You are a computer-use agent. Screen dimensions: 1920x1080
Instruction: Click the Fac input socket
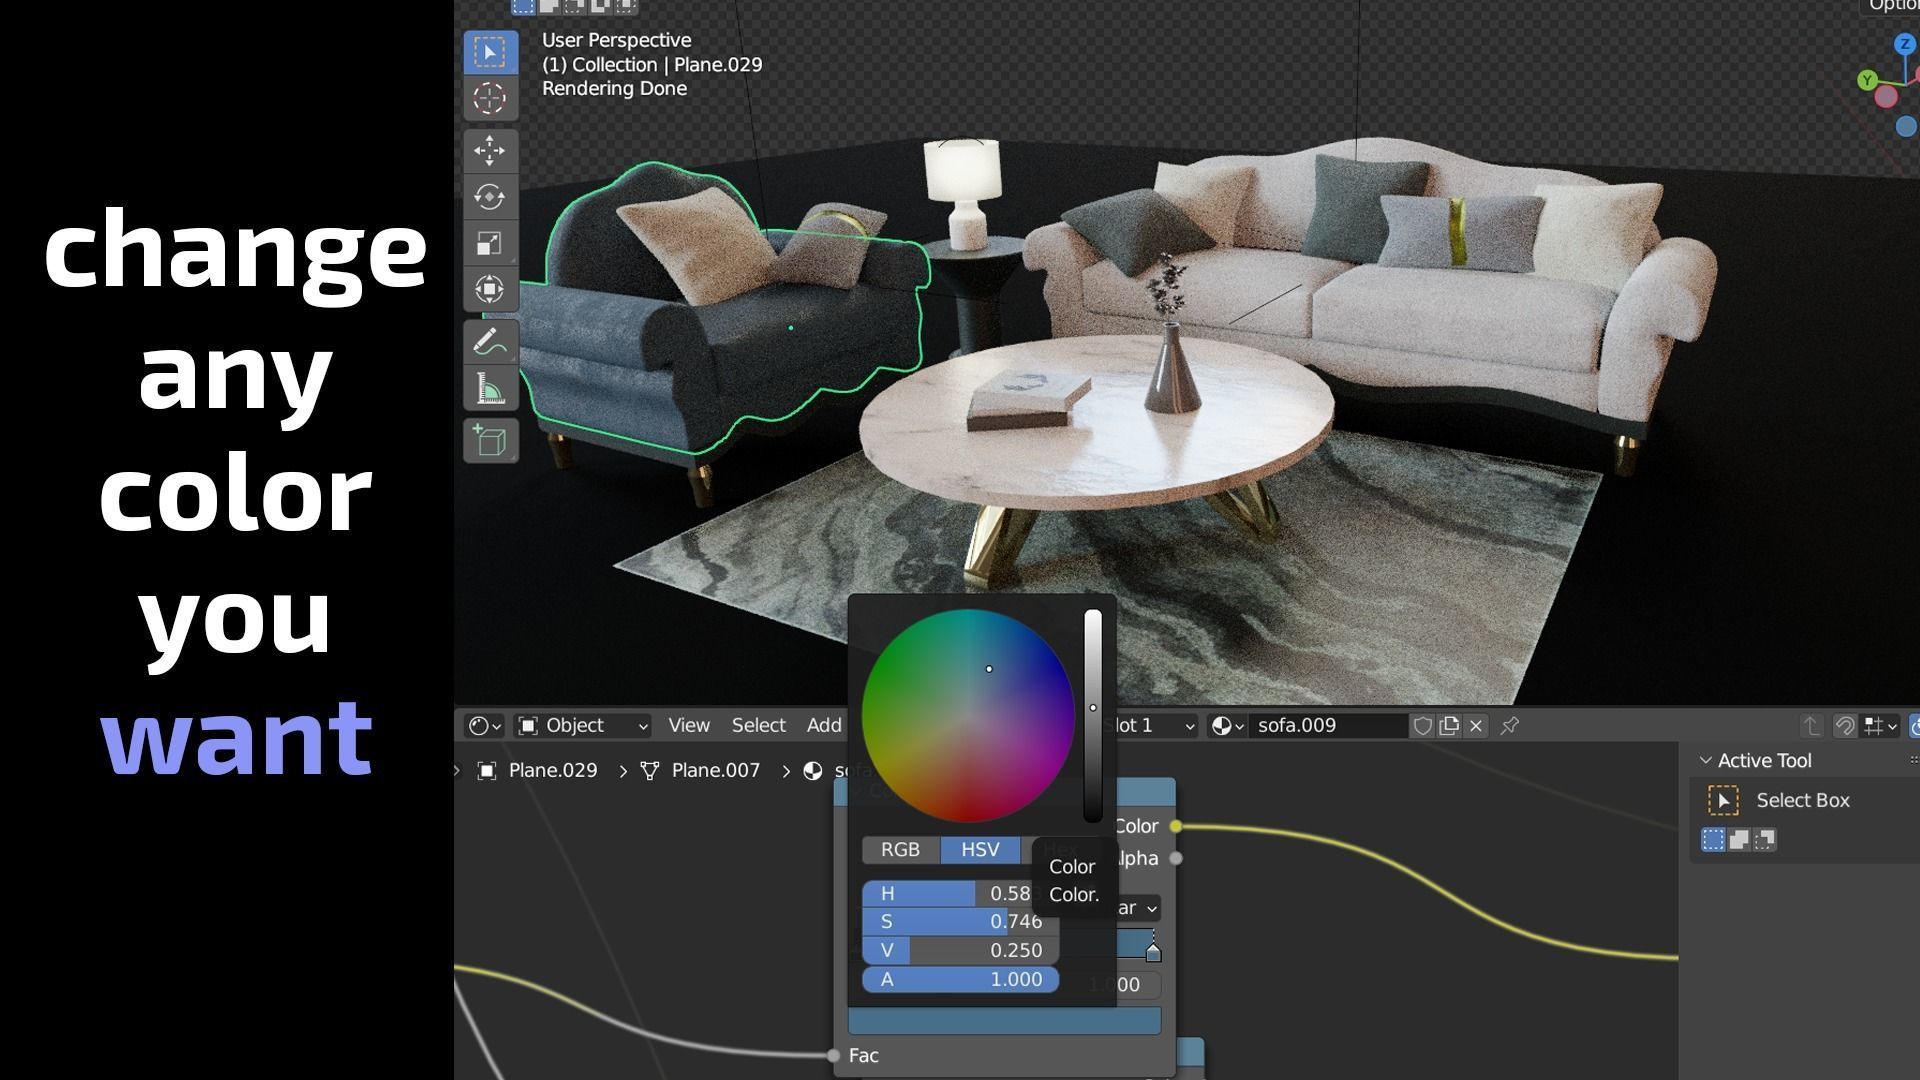tap(833, 1055)
